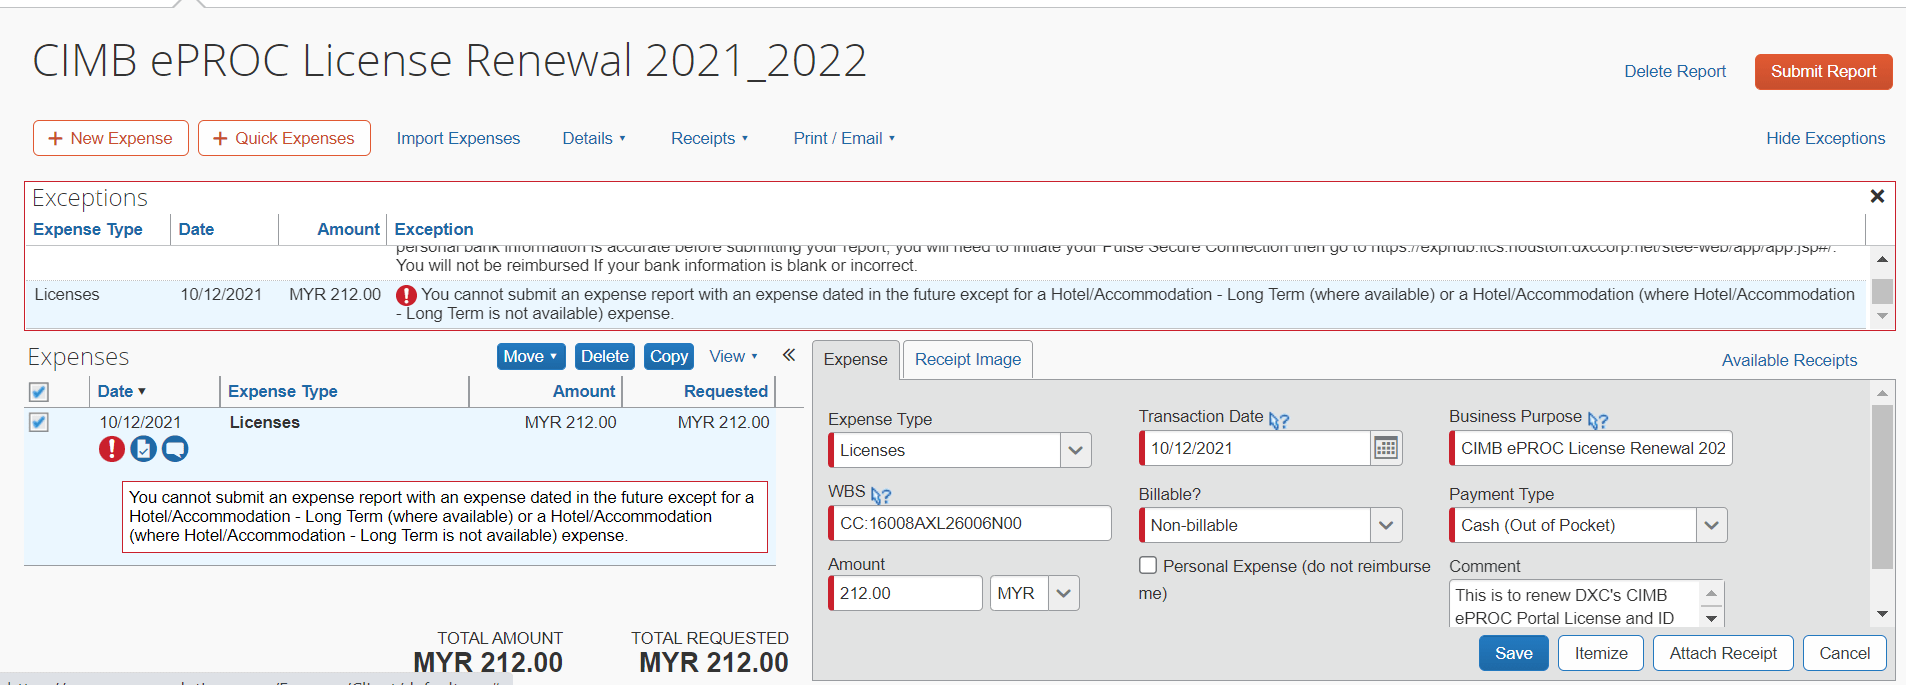Click the Itemize button

[x=1601, y=653]
